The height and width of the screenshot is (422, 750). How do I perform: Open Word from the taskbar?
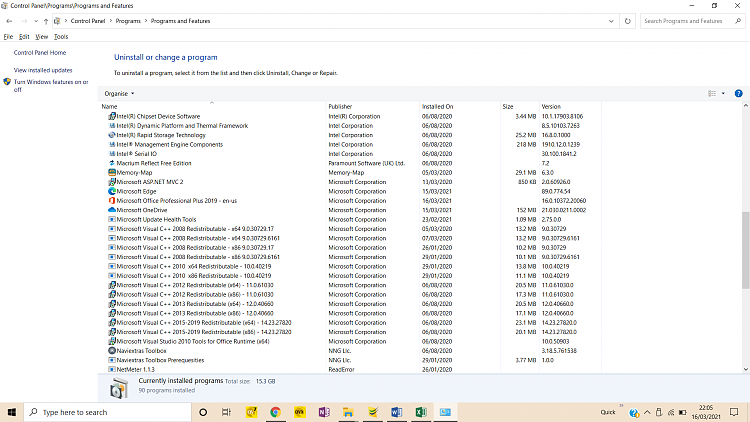pos(397,412)
